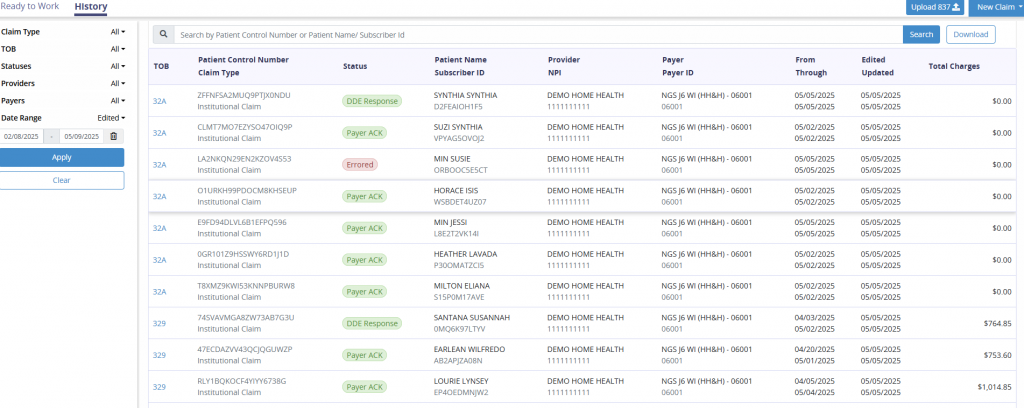Image resolution: width=1024 pixels, height=408 pixels.
Task: Click the Status column header
Action: [355, 66]
